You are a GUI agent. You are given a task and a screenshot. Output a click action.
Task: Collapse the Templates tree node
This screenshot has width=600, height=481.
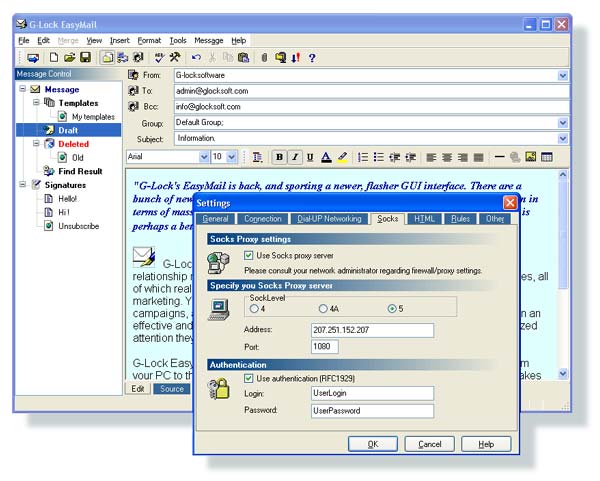coord(36,103)
